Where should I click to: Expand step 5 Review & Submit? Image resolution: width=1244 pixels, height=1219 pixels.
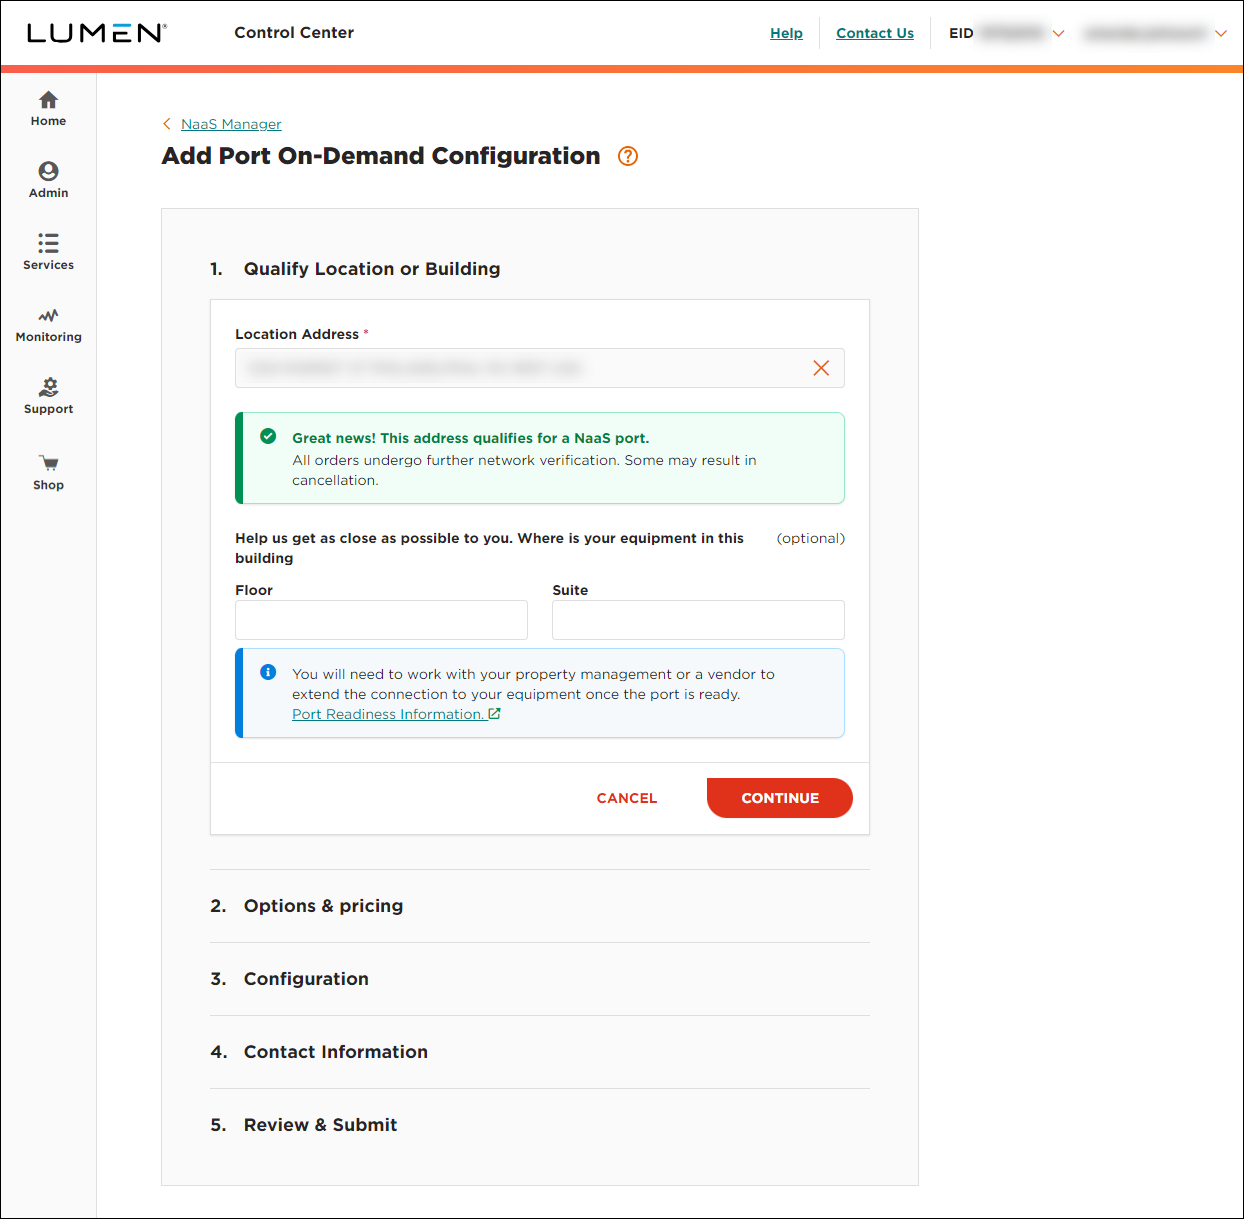(x=540, y=1125)
